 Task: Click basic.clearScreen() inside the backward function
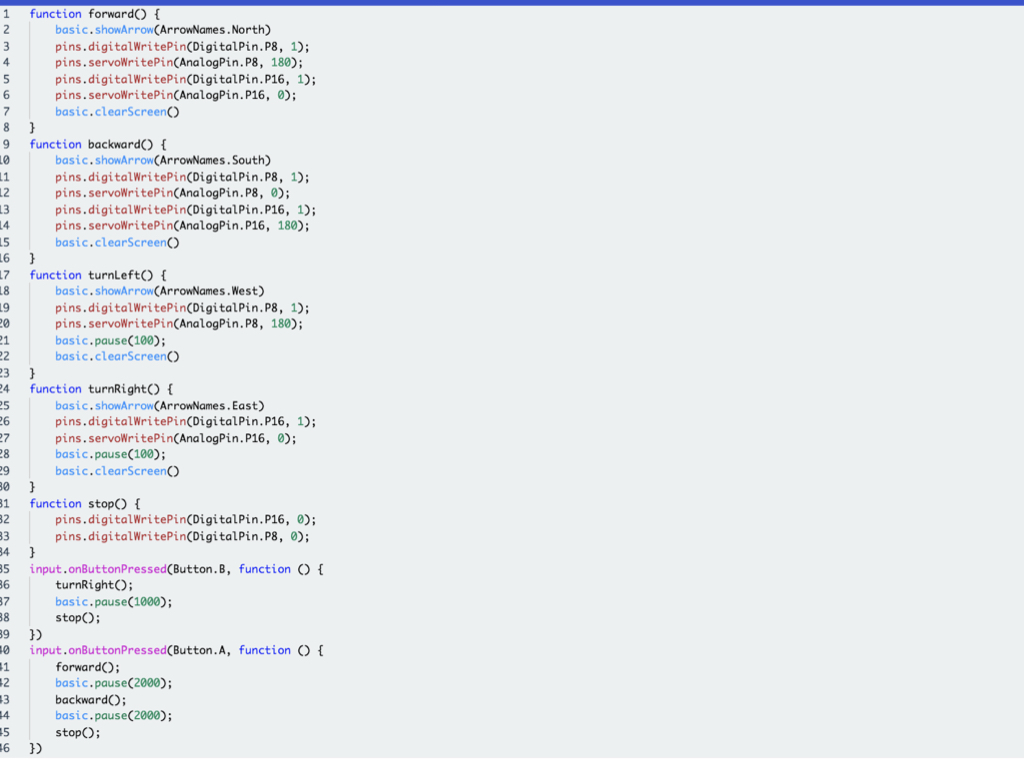click(118, 242)
